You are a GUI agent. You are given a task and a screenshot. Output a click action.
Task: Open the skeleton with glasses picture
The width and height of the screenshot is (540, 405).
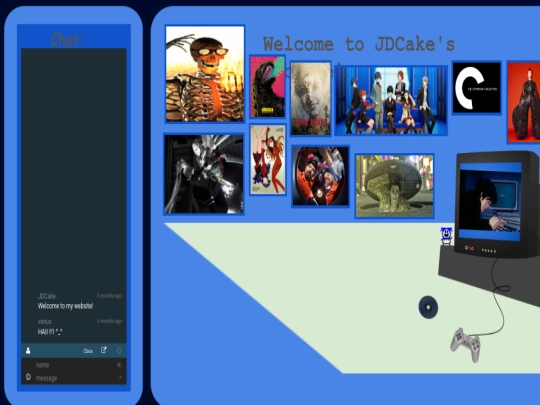pos(205,74)
